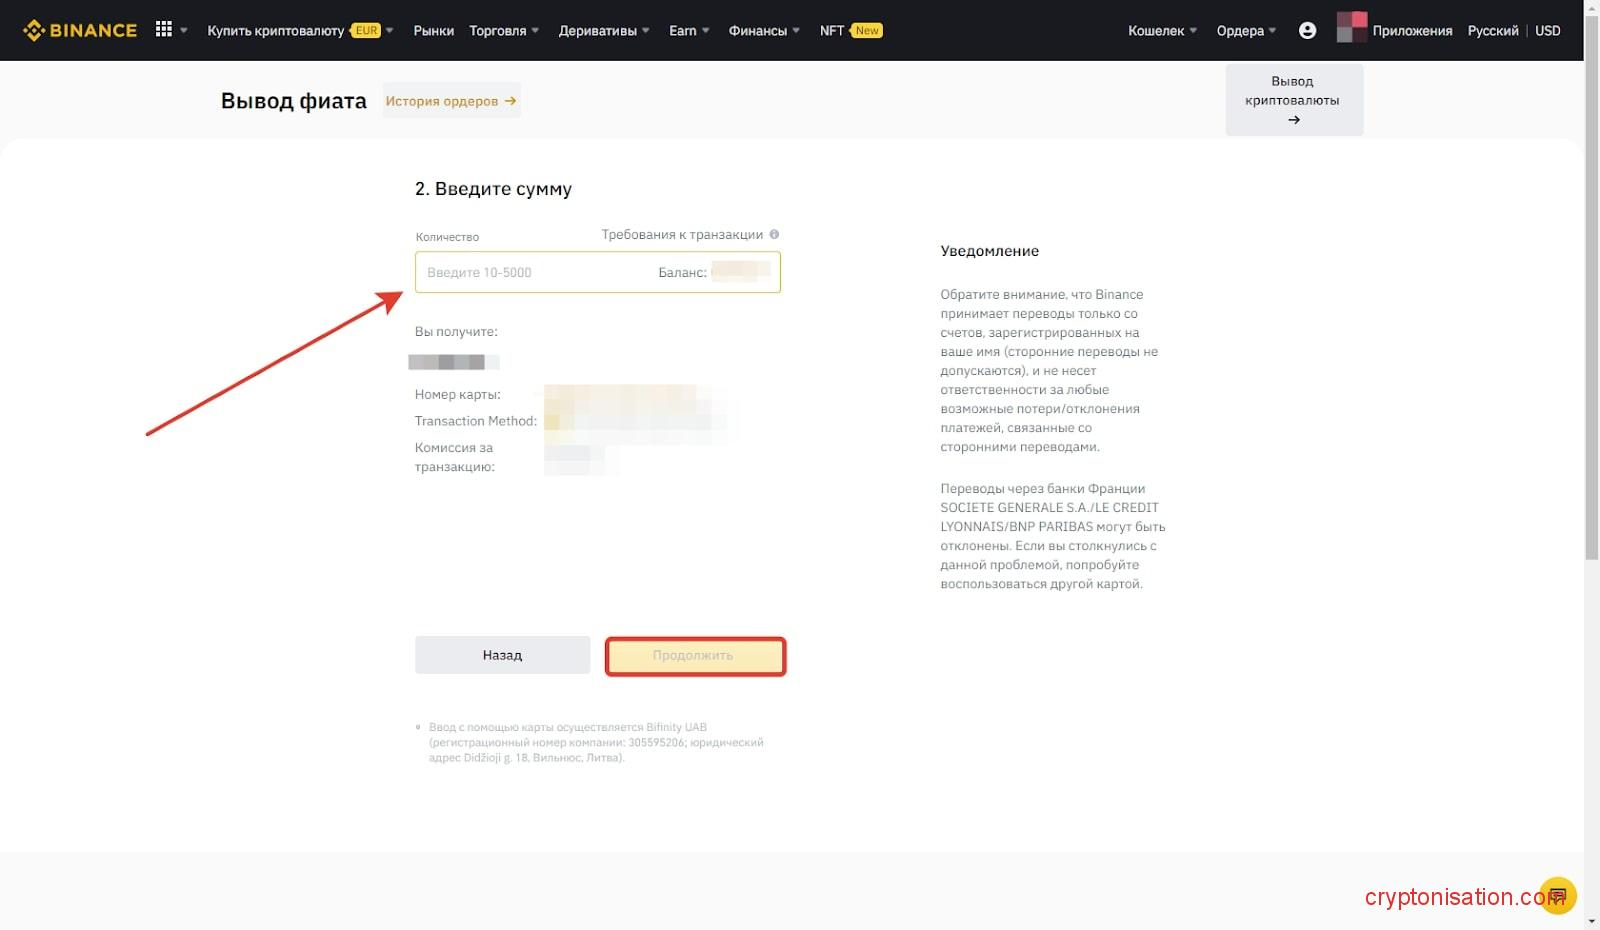The width and height of the screenshot is (1600, 930).
Task: Click the EUR badge in Купить криптовалюту
Action: 365,30
